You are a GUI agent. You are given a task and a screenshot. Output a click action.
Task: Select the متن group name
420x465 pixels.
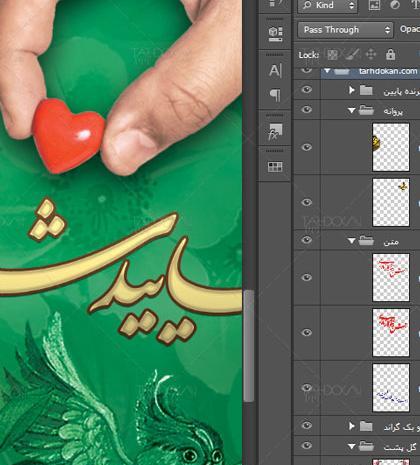[391, 241]
